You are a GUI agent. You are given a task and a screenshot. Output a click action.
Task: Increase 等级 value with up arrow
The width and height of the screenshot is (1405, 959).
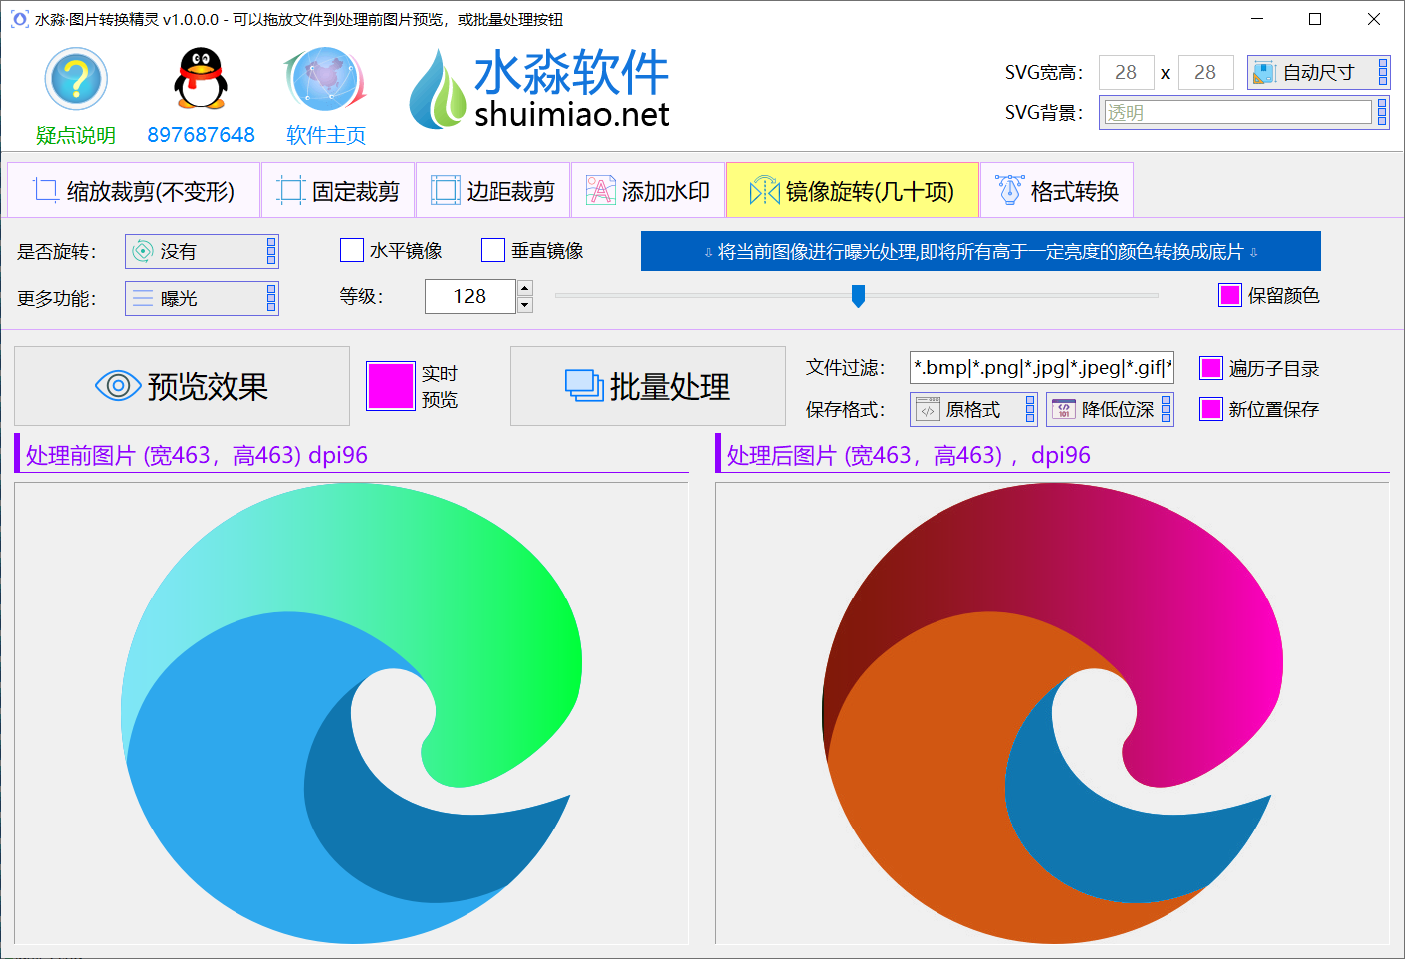pos(525,288)
